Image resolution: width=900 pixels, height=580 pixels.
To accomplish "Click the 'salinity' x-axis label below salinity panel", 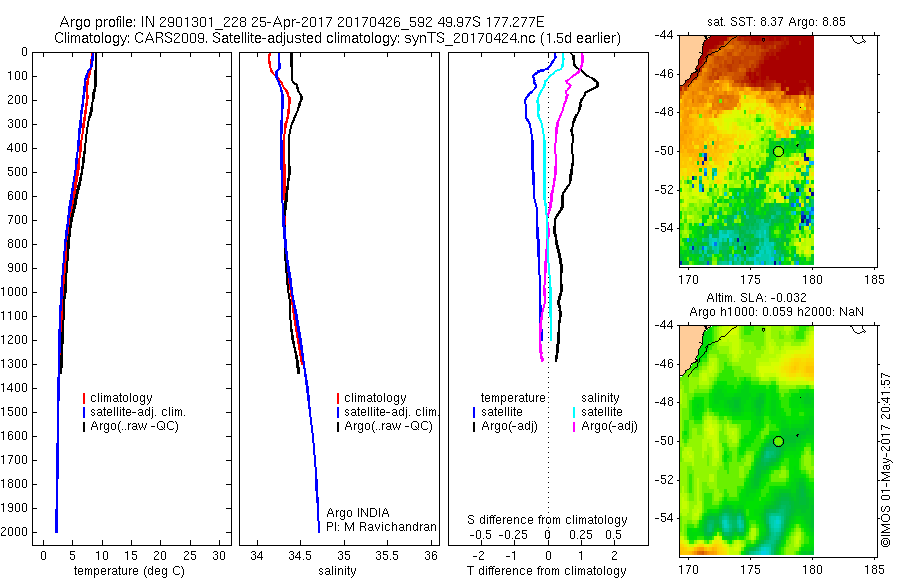I will click(337, 571).
